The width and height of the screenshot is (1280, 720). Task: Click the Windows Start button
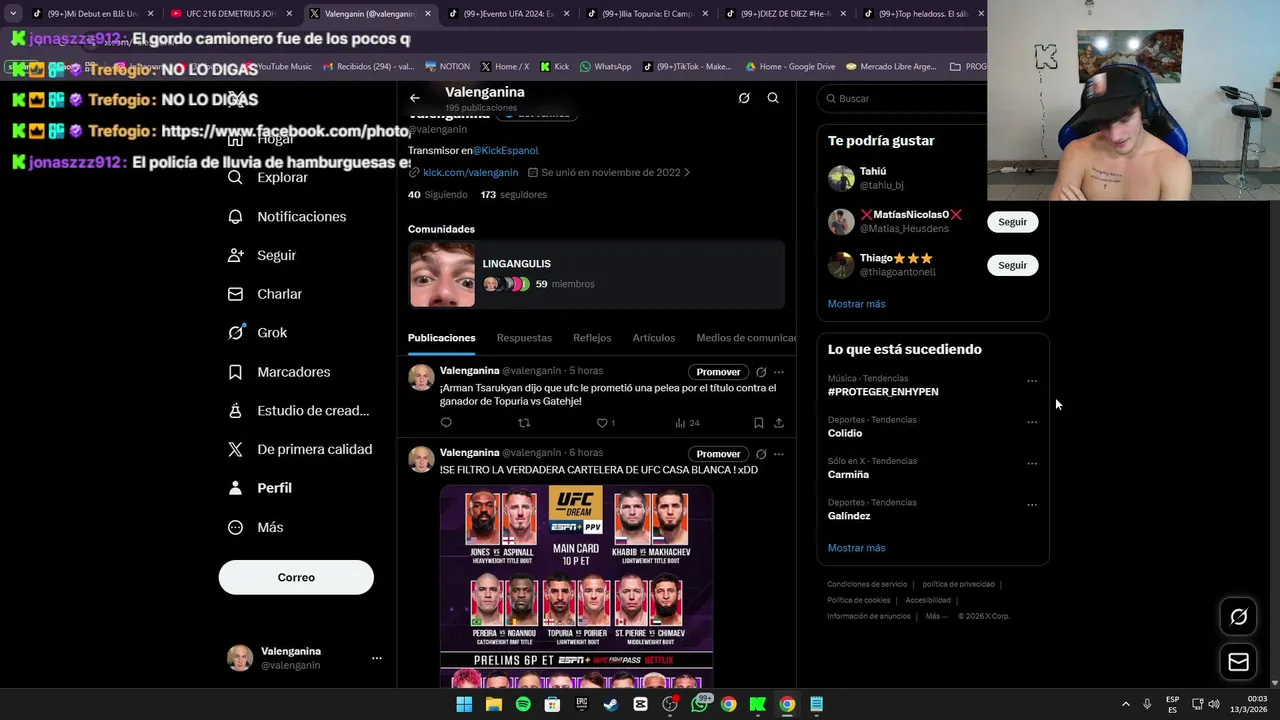coord(464,704)
